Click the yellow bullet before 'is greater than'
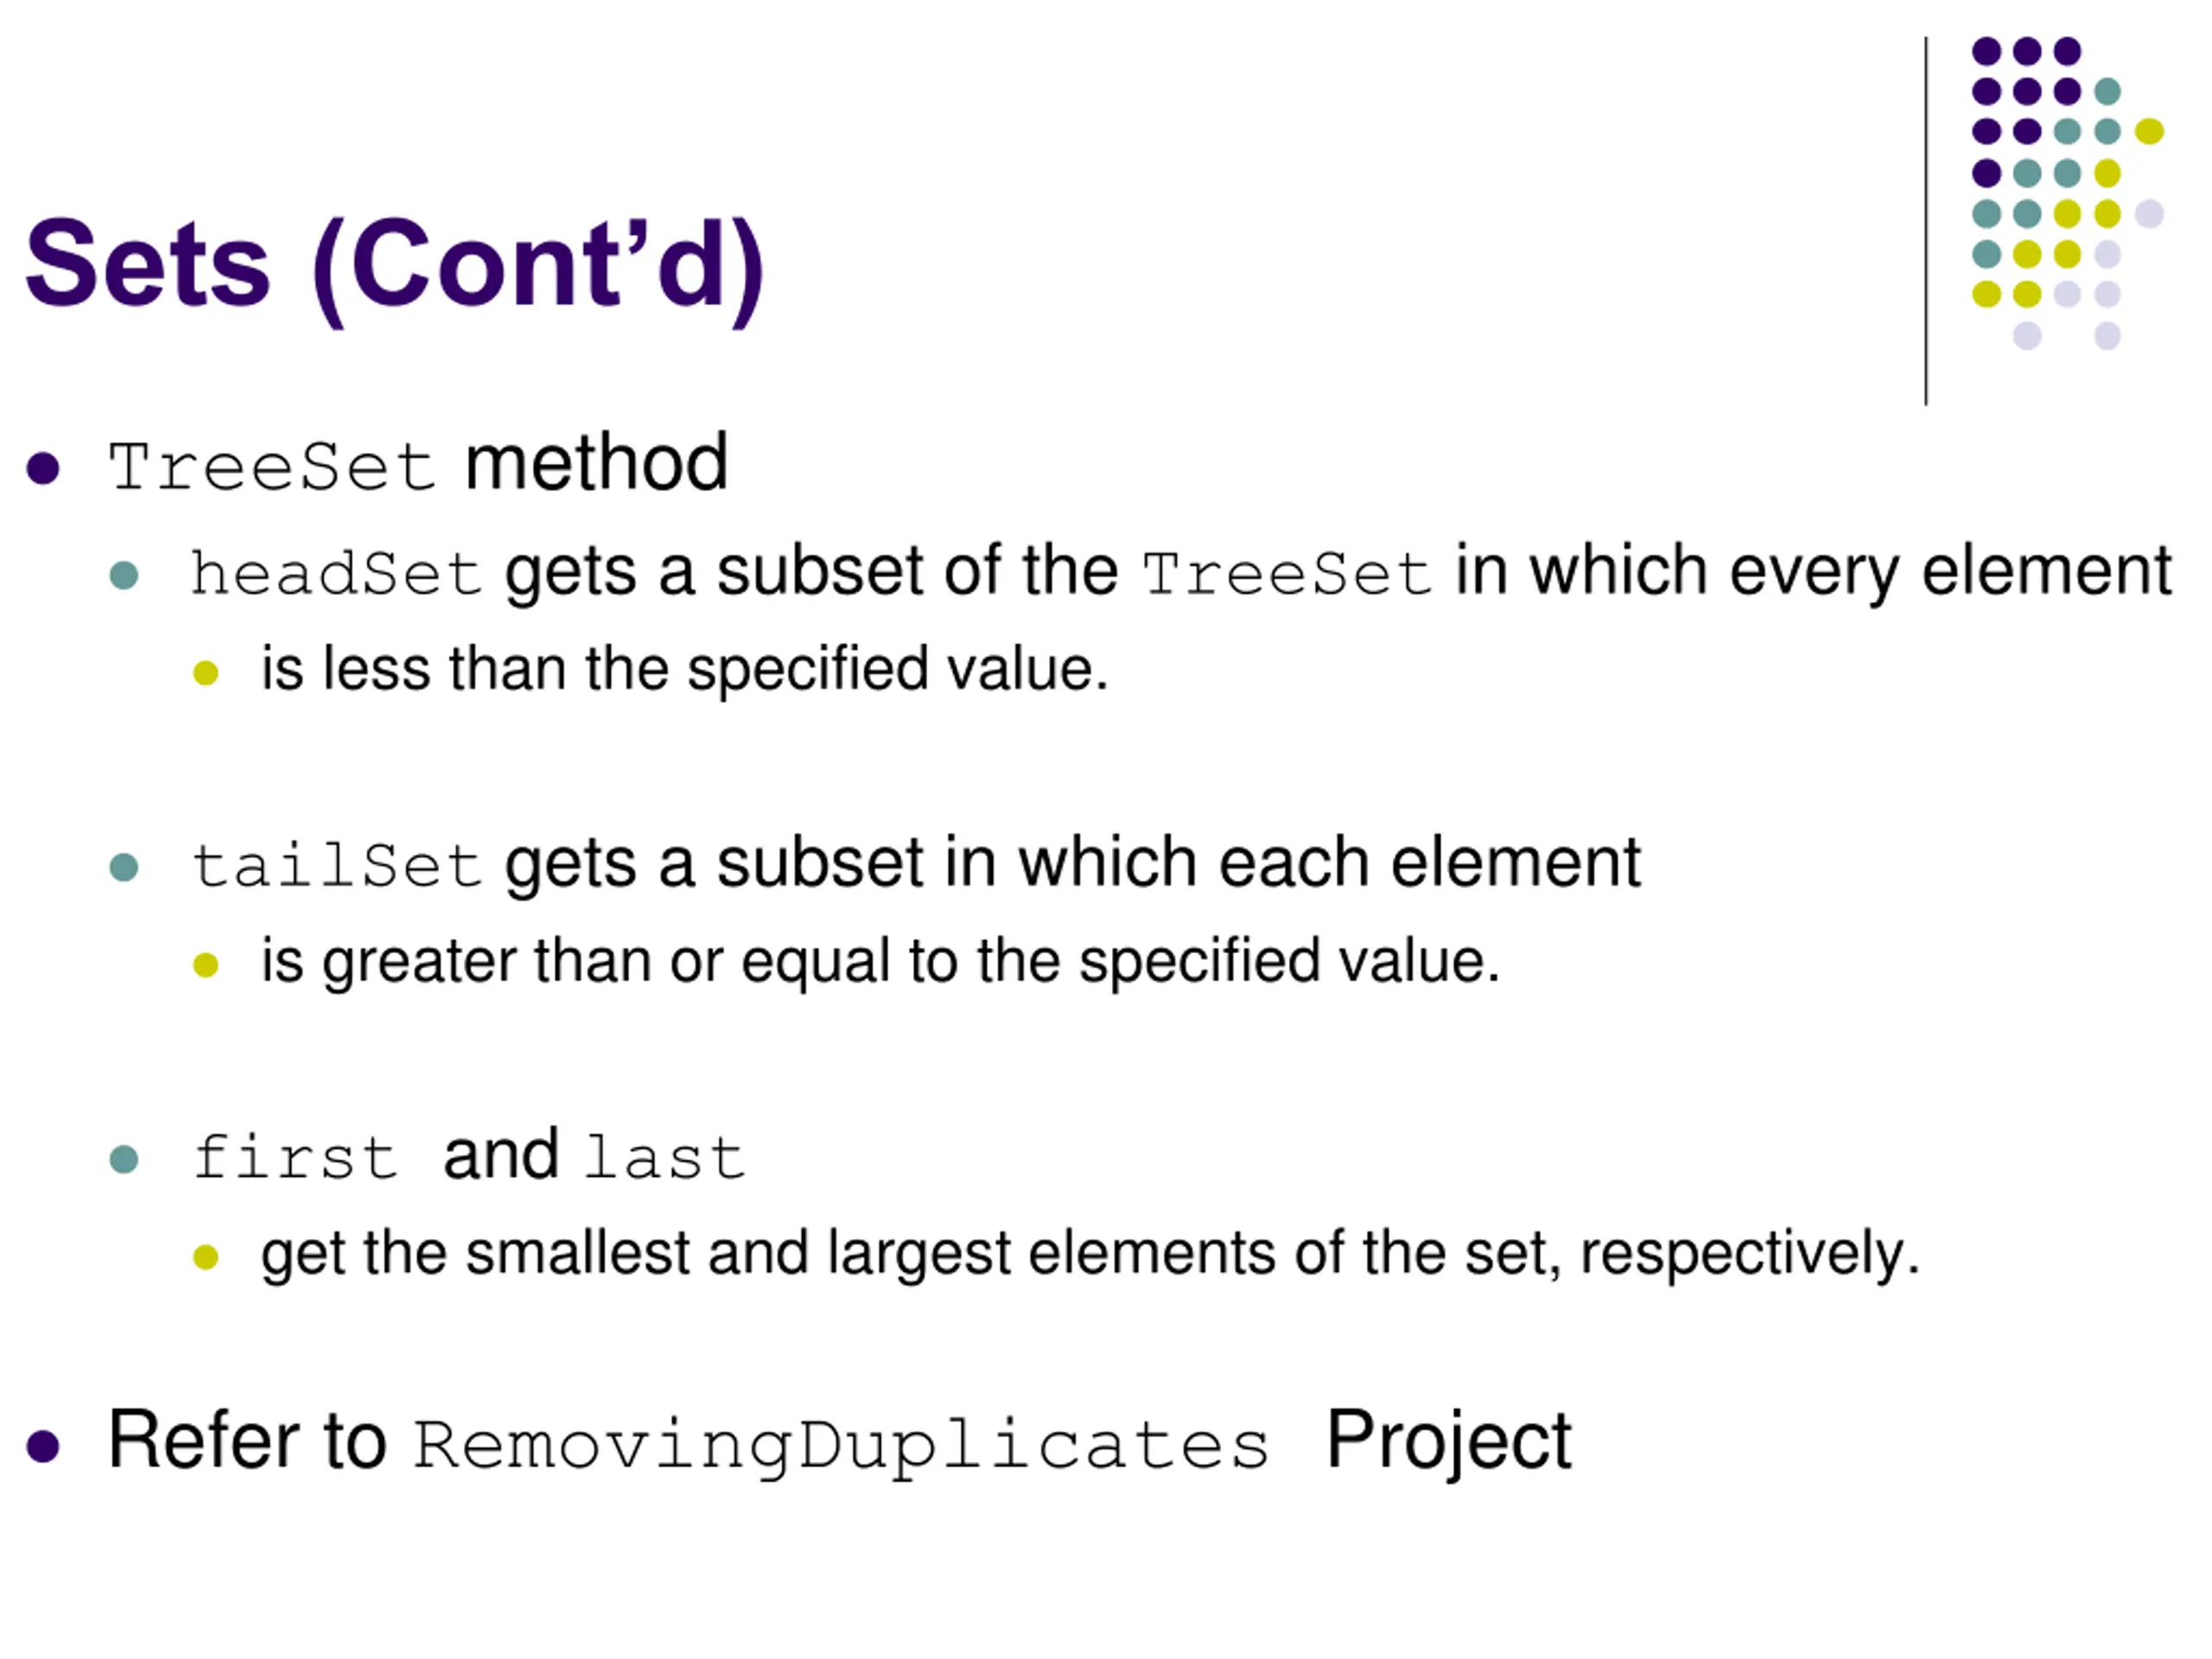Screen dimensions: 2212x1659 pos(206,965)
